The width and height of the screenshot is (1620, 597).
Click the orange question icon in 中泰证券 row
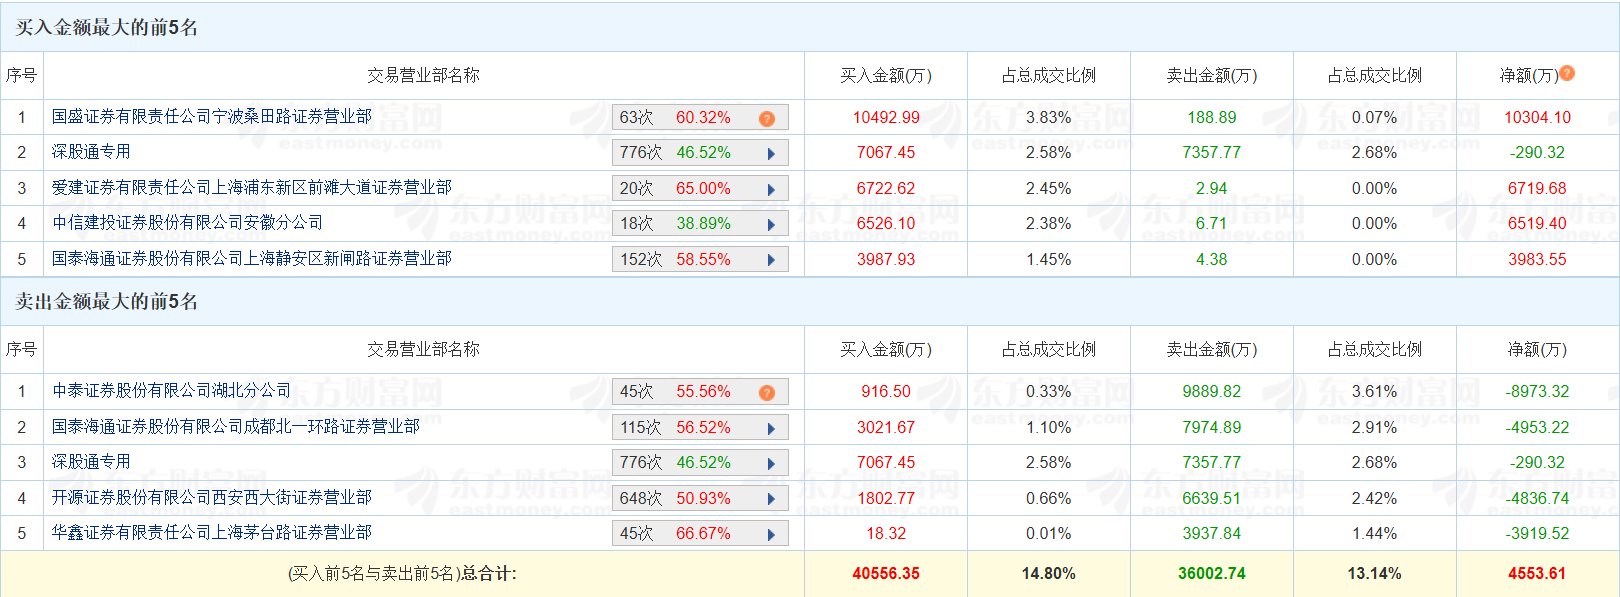point(767,392)
